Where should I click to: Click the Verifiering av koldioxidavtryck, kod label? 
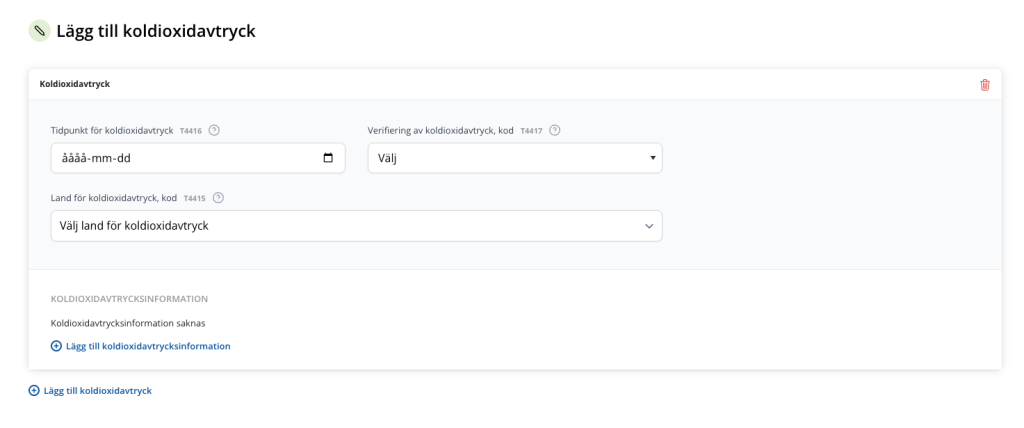[x=441, y=131]
